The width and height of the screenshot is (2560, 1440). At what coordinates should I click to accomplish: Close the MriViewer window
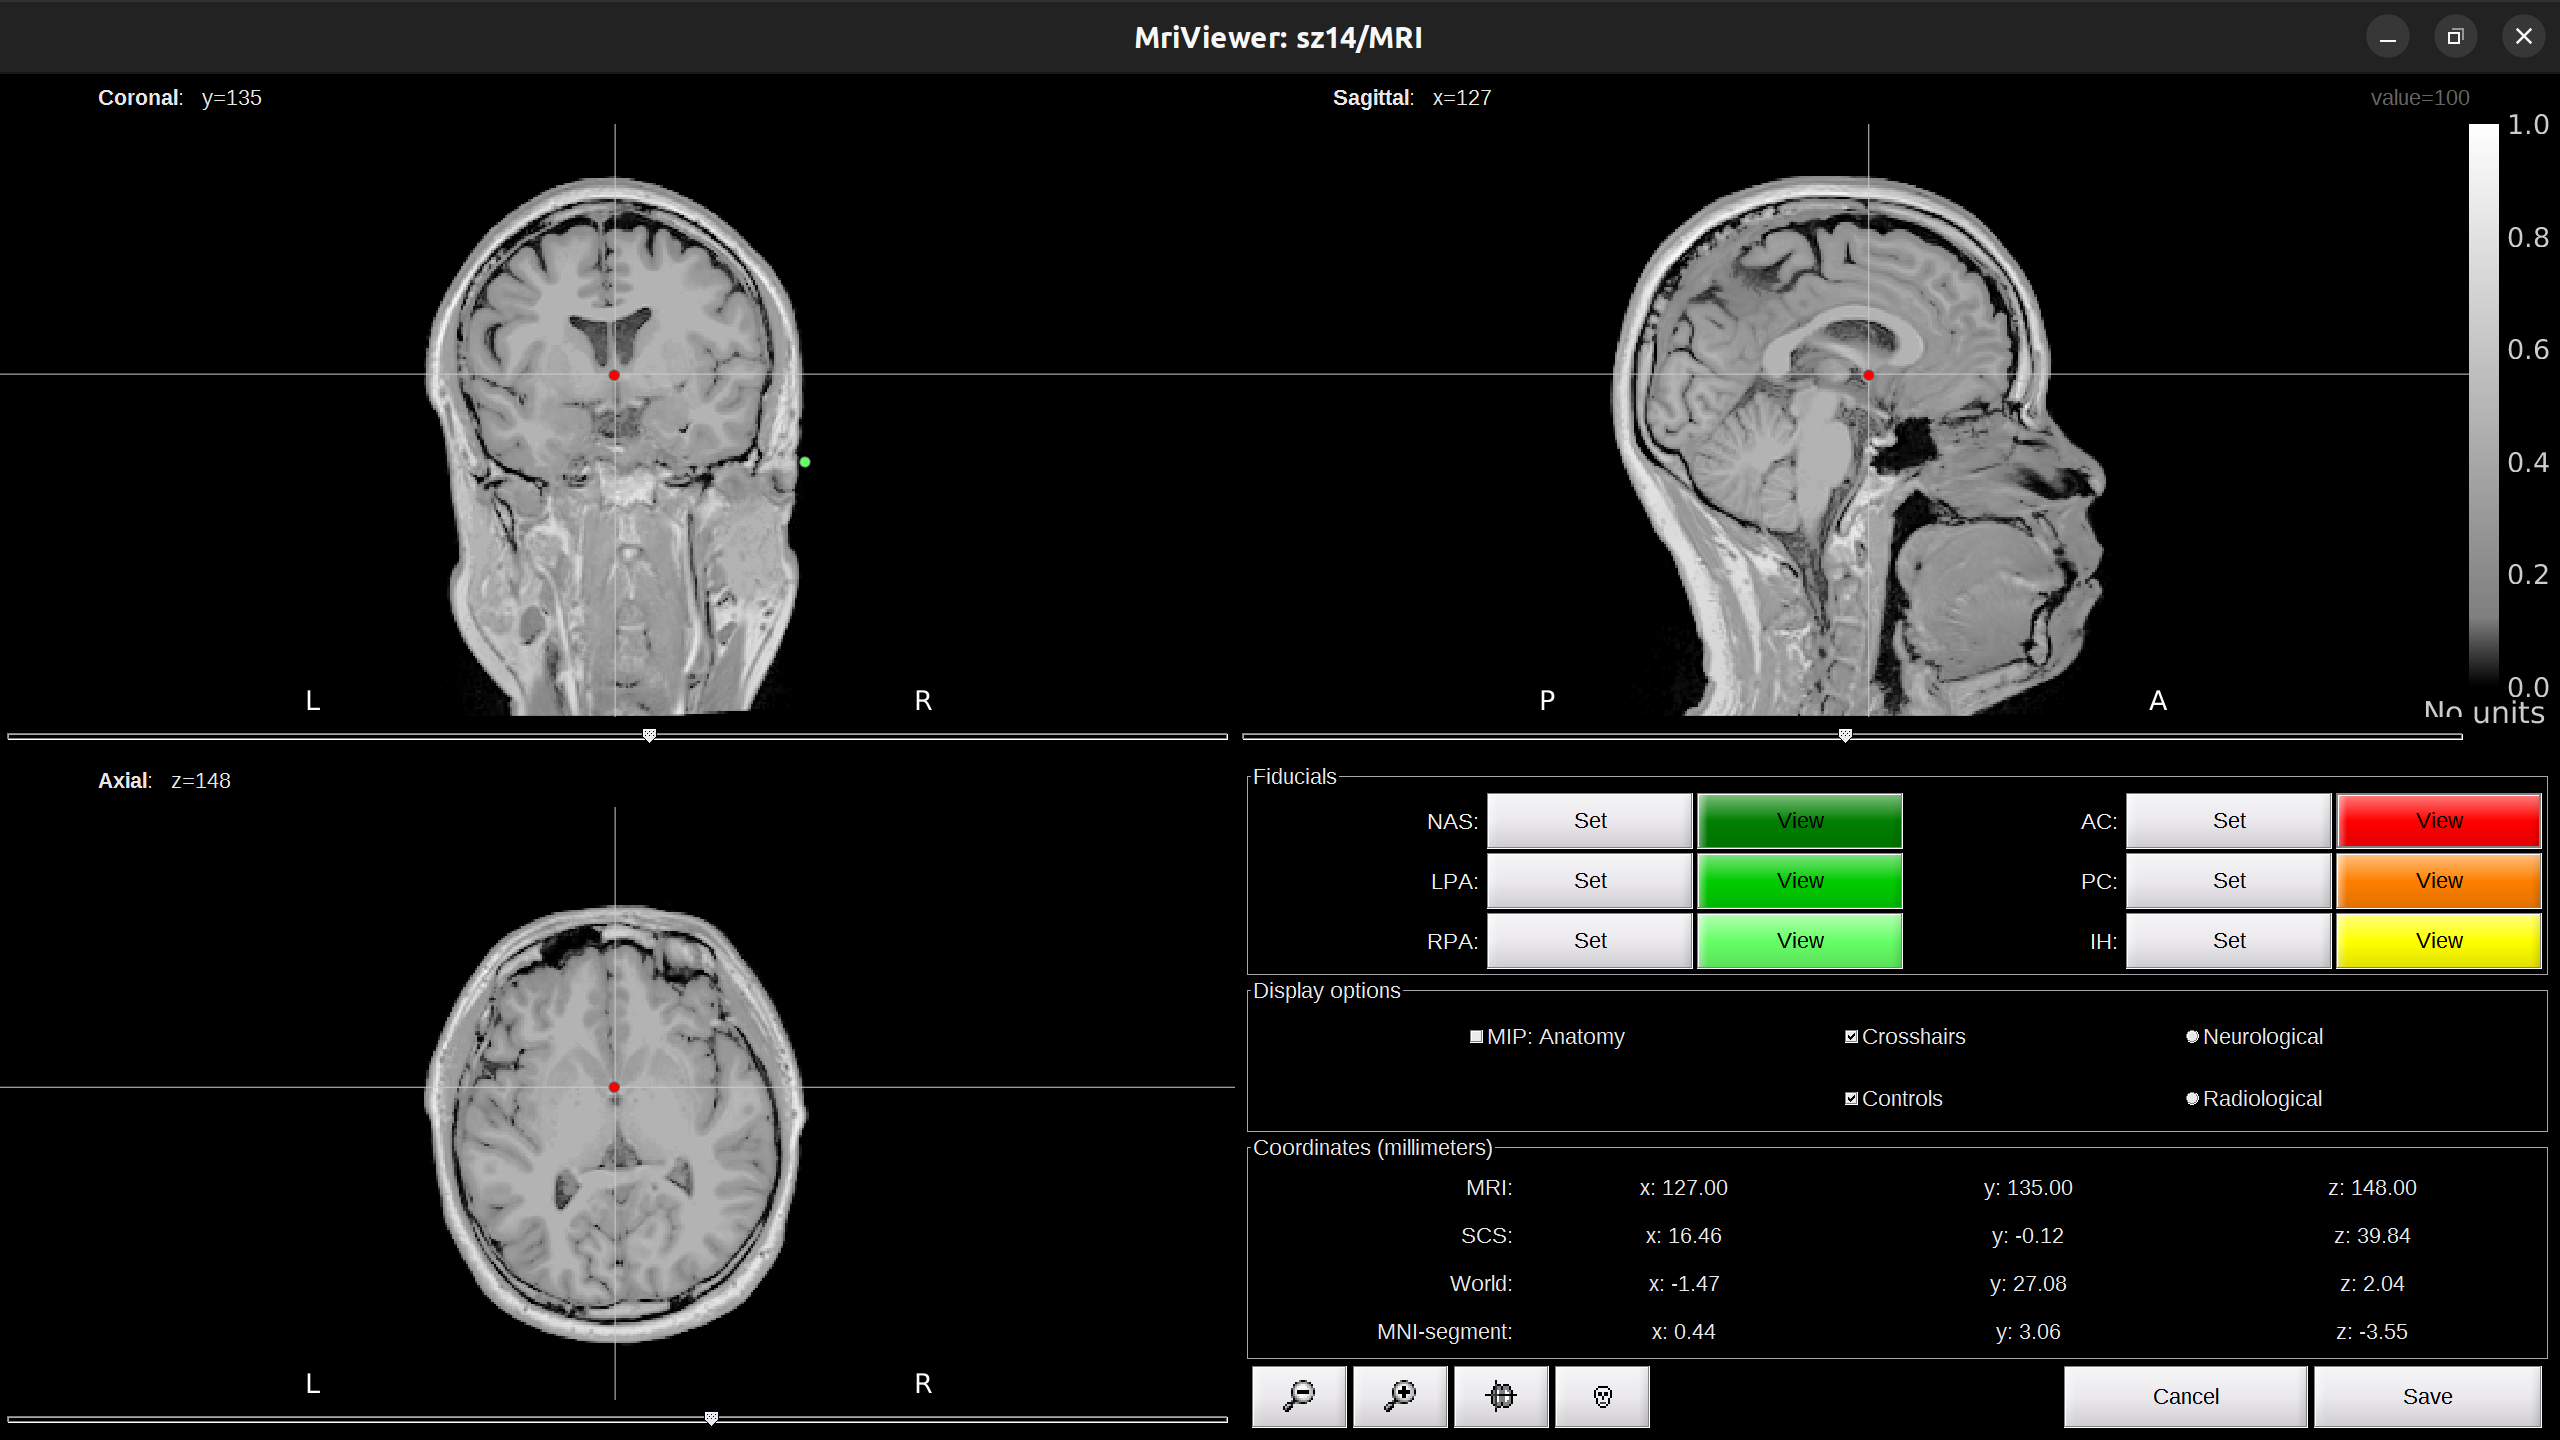(2523, 37)
